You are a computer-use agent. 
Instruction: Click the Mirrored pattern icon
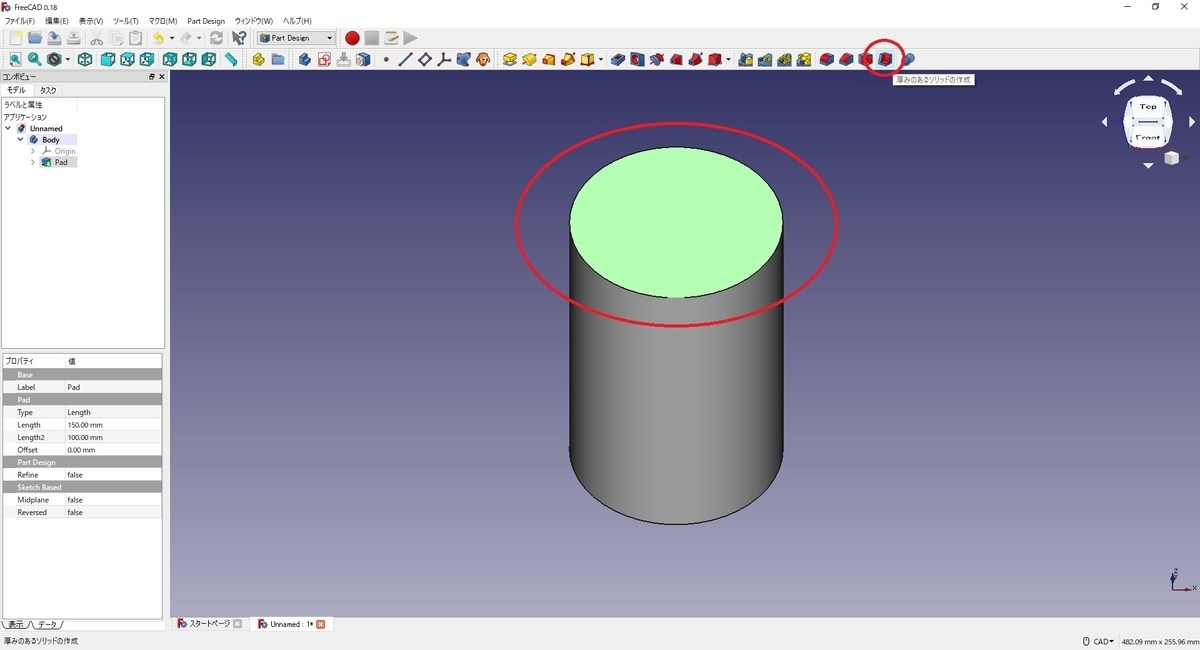point(746,60)
